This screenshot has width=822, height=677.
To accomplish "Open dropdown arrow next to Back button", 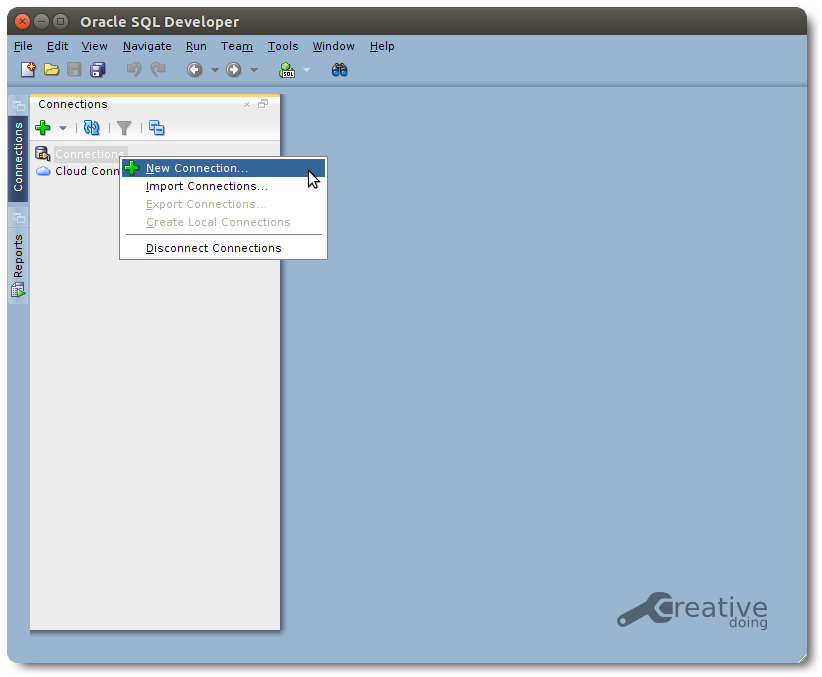I will [x=214, y=70].
